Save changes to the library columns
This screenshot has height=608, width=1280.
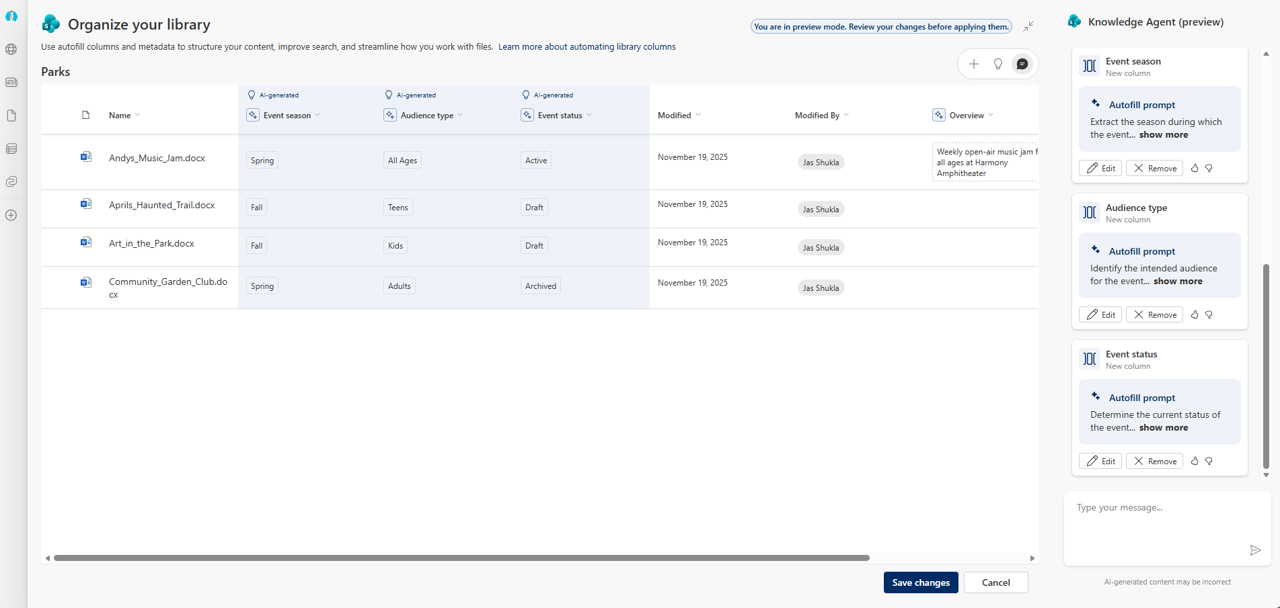[920, 582]
